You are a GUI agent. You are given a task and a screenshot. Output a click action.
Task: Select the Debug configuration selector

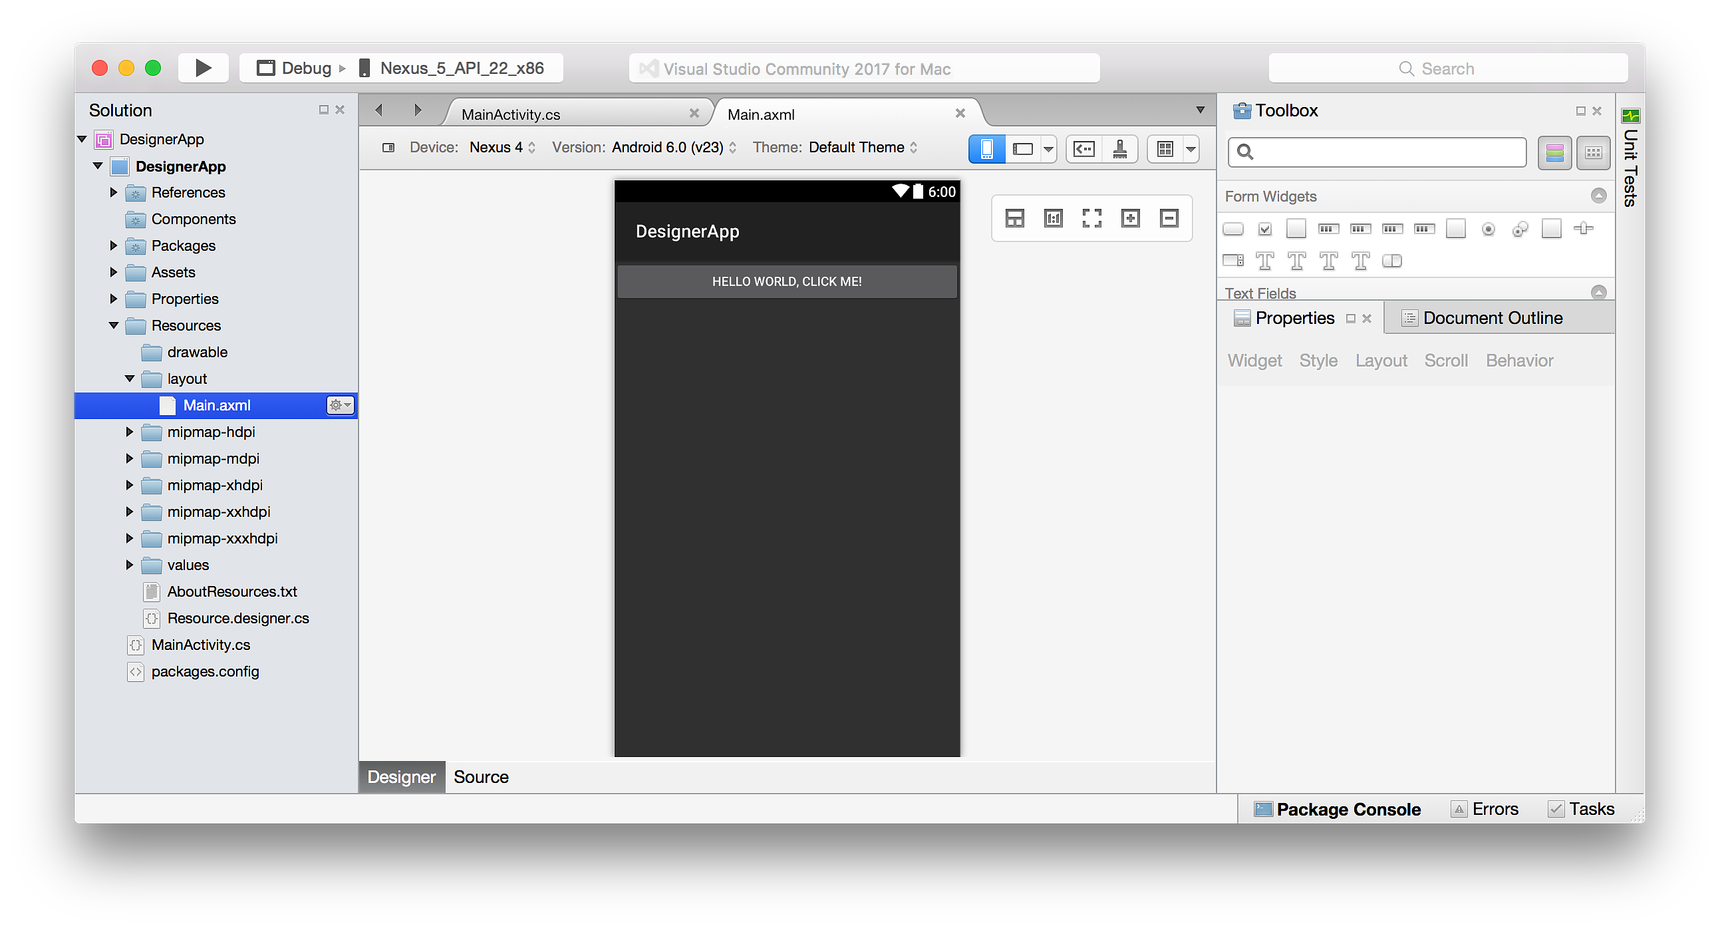pos(294,68)
